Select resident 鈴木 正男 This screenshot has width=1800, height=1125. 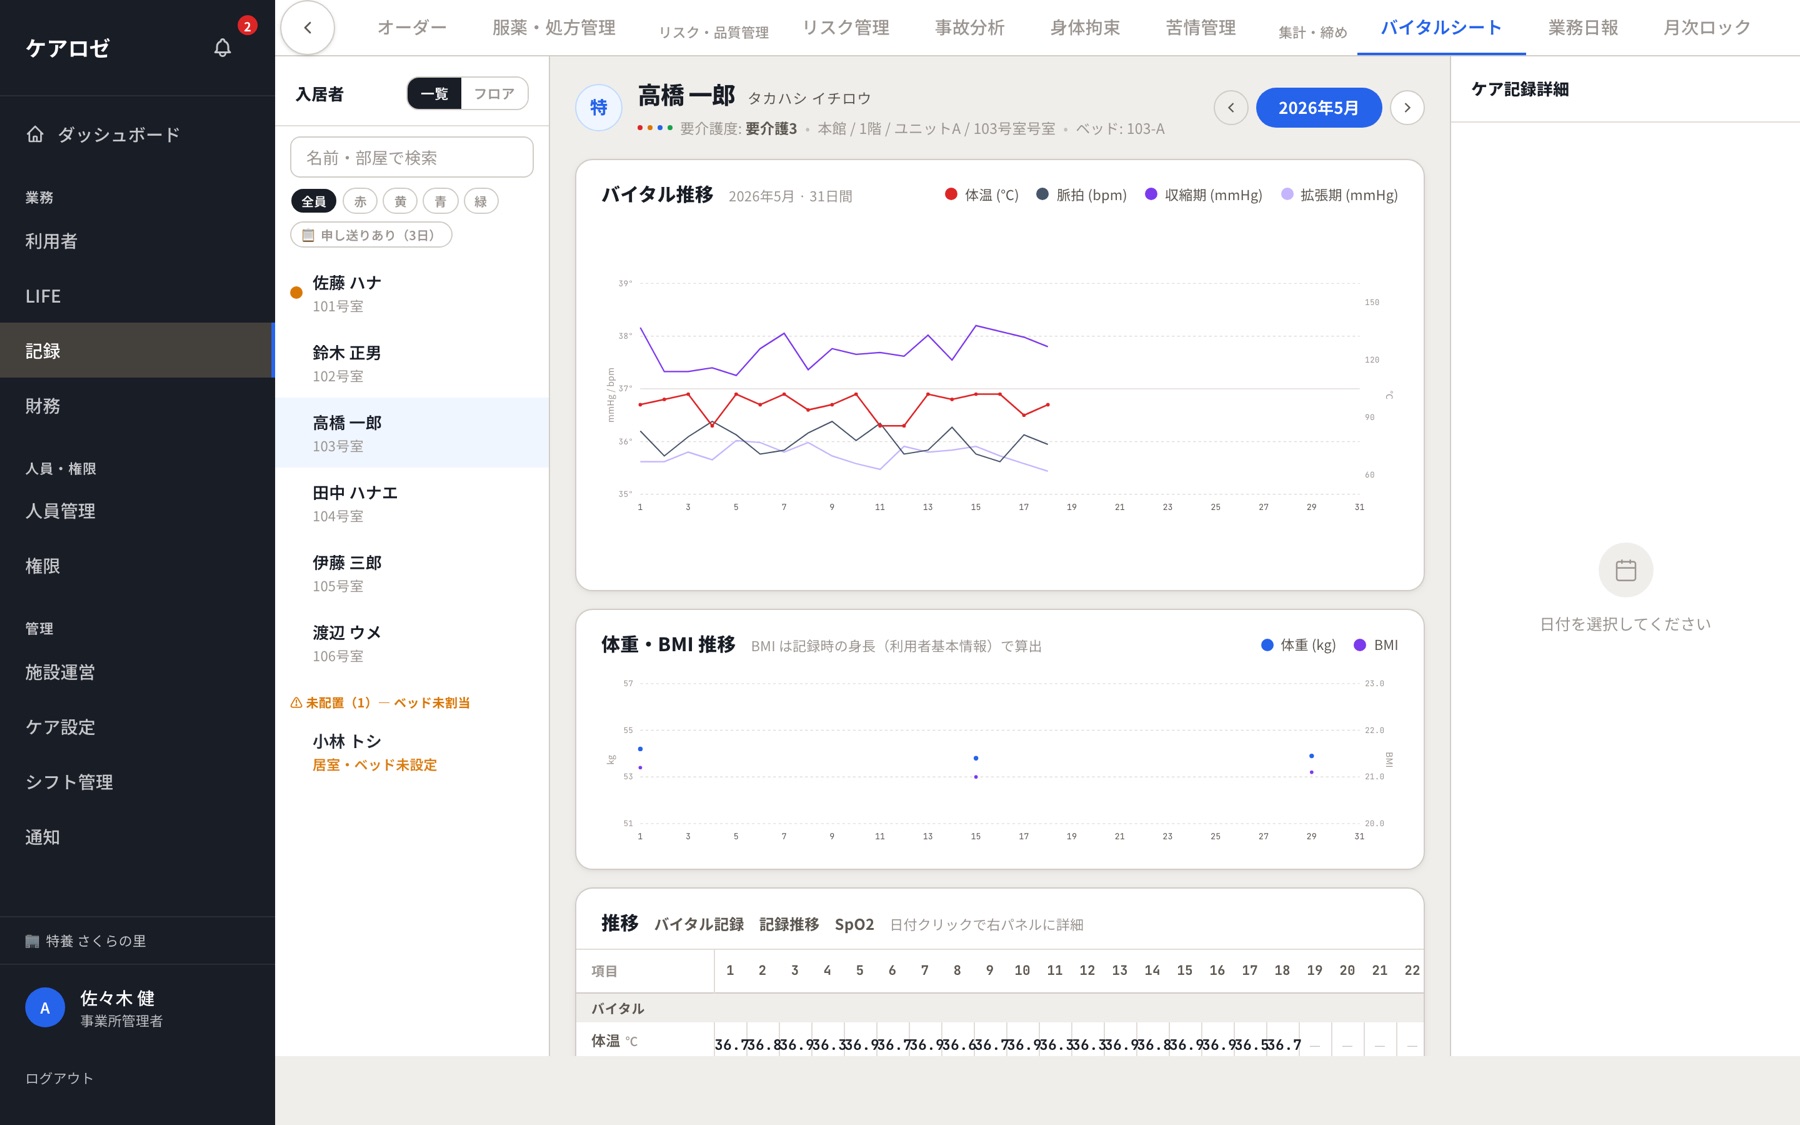[412, 363]
